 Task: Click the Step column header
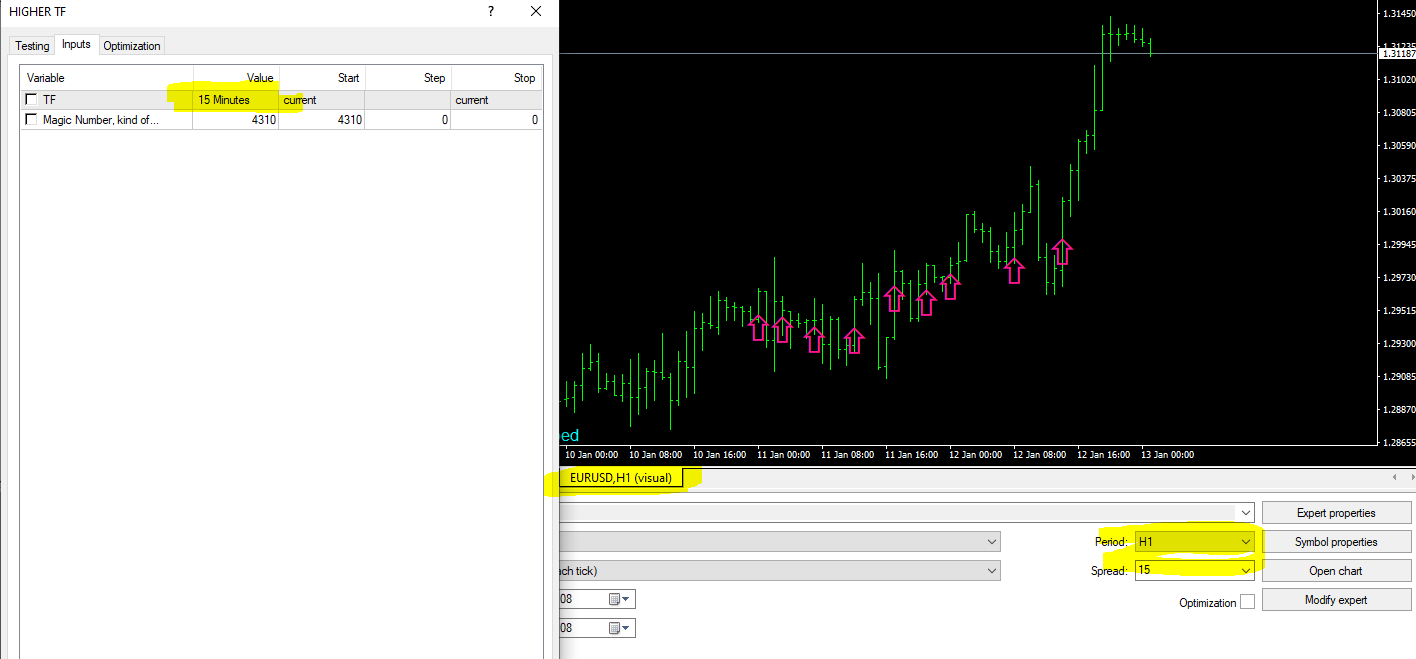[x=408, y=78]
